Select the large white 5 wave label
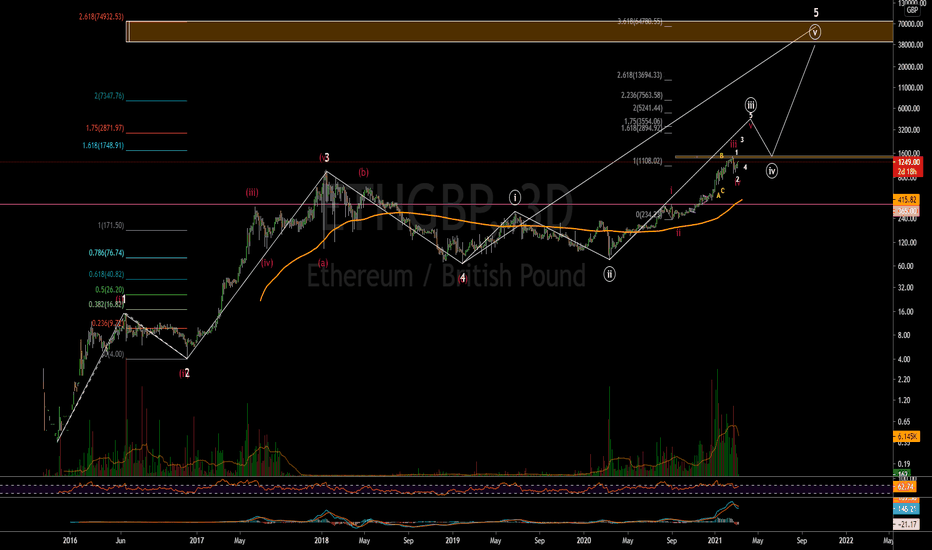932x550 pixels. 816,12
